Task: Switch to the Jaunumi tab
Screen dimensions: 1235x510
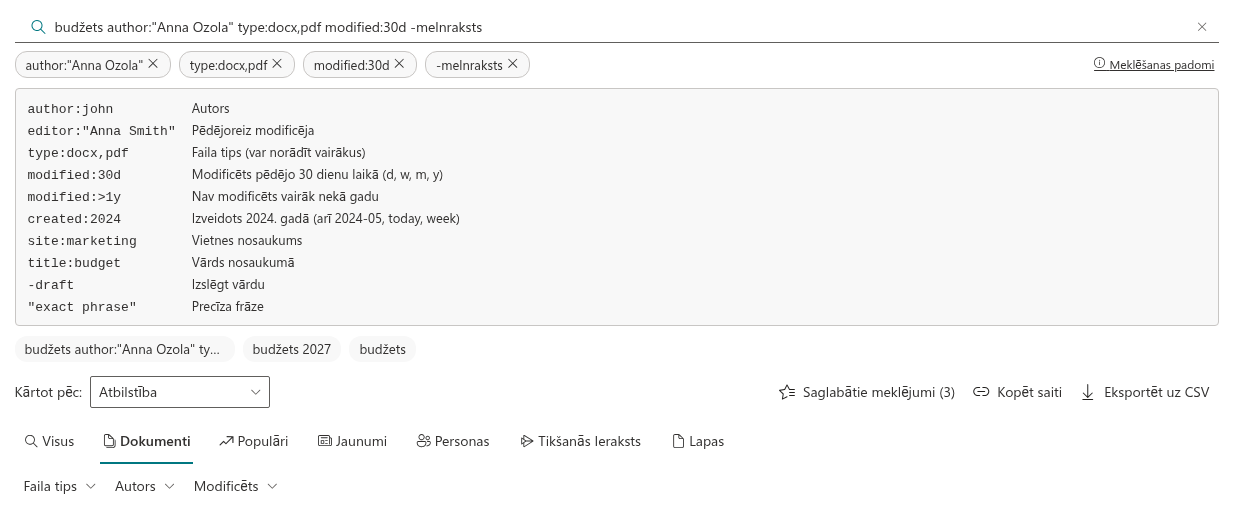Action: click(x=352, y=441)
